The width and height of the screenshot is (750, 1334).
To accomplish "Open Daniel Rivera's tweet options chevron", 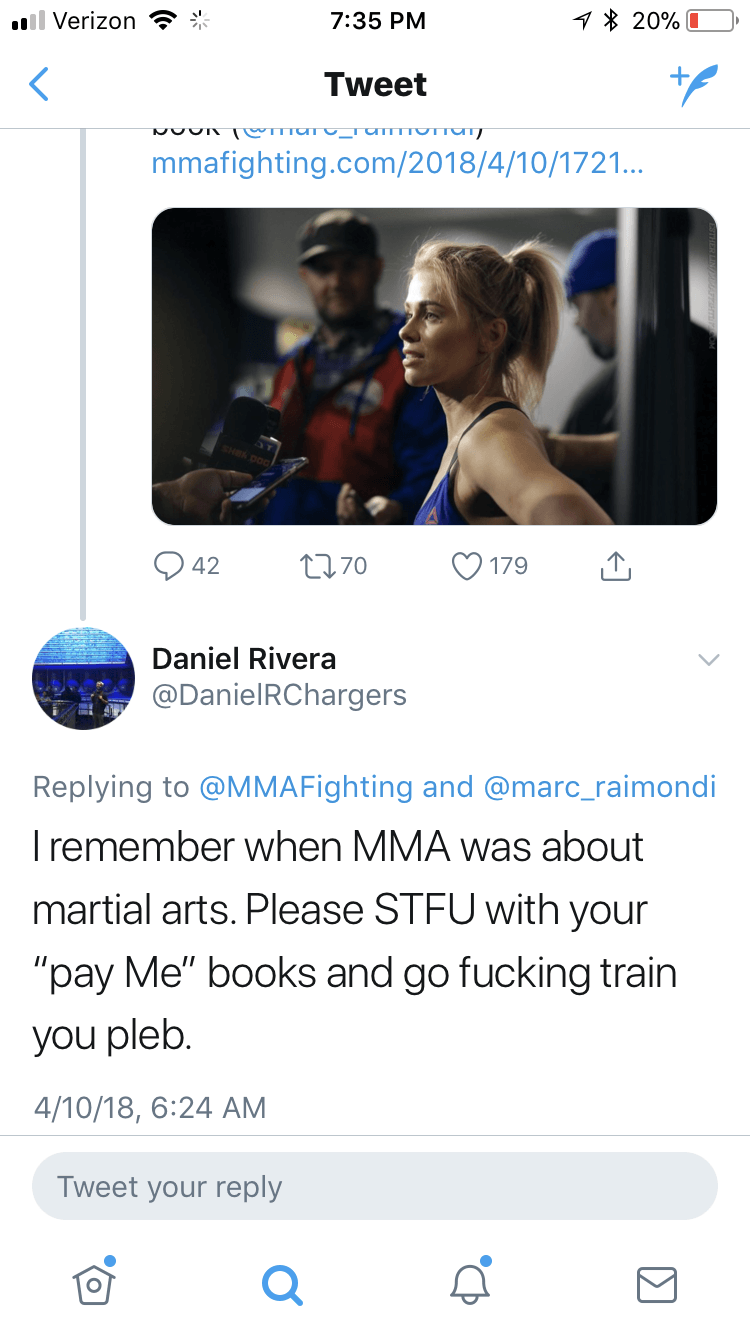I will point(708,660).
